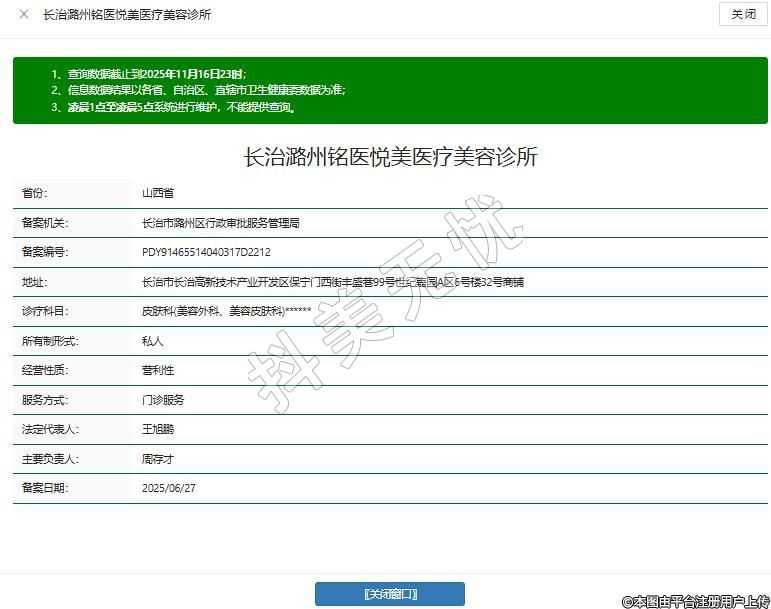Click the 本图由平台注册用户上传 watermark text
771x609 pixels.
[695, 600]
